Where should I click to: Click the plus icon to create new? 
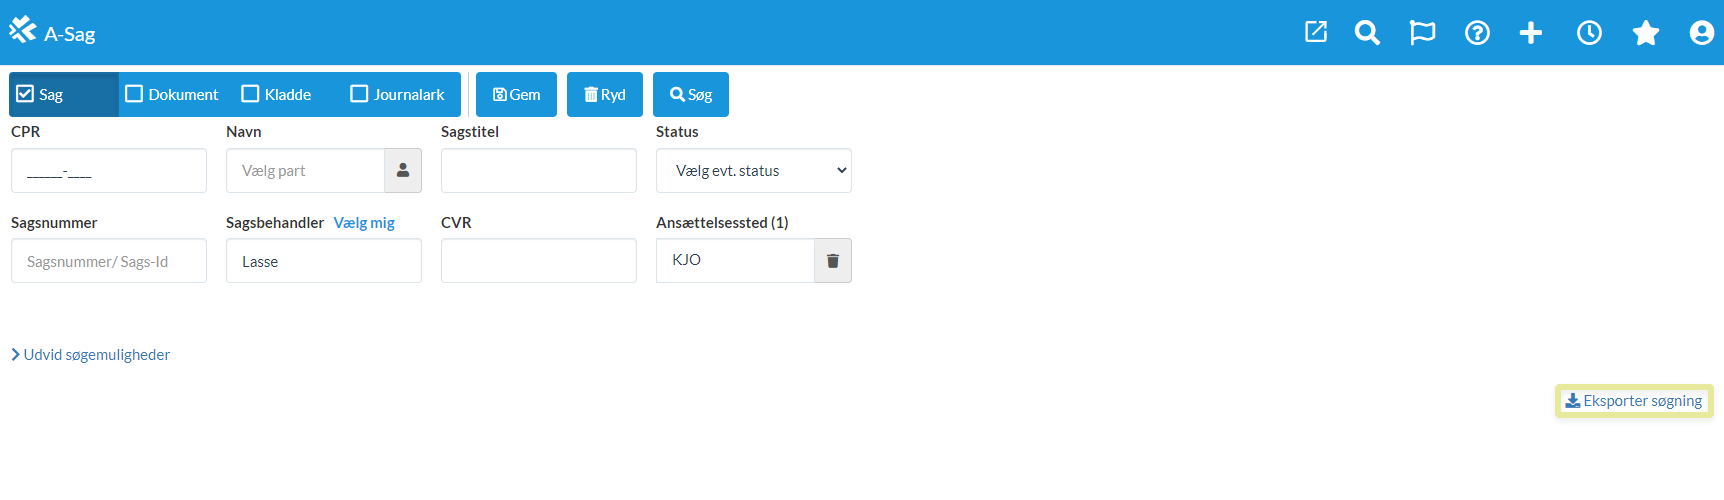tap(1530, 33)
